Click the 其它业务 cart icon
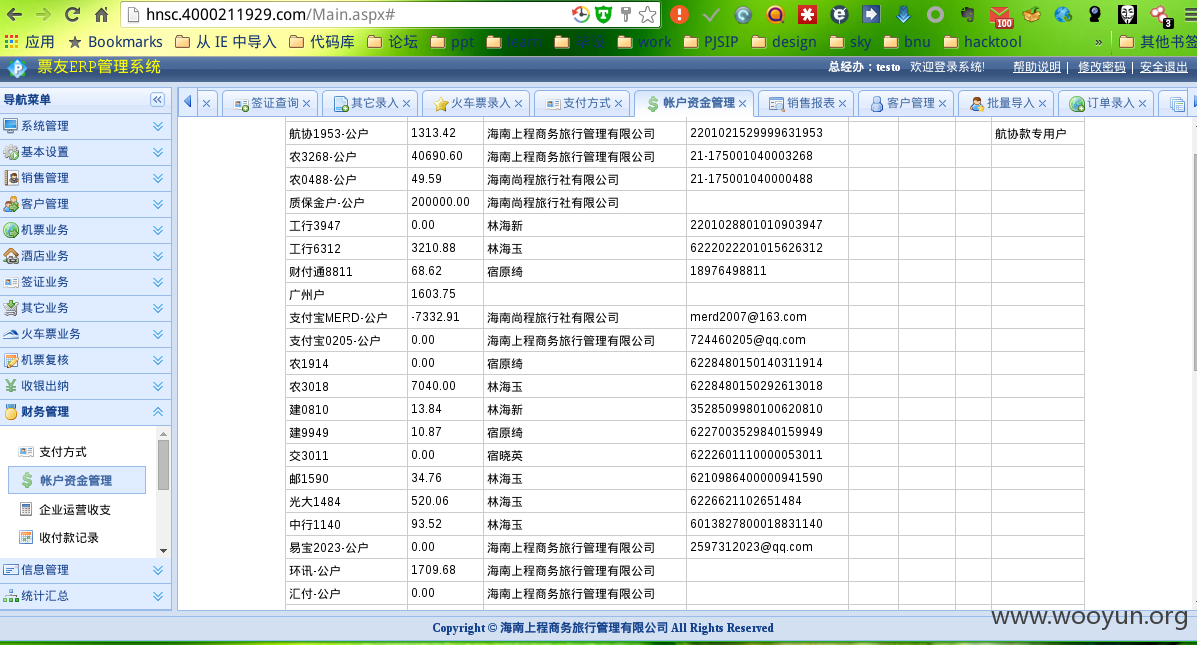This screenshot has width=1197, height=645. (x=11, y=308)
